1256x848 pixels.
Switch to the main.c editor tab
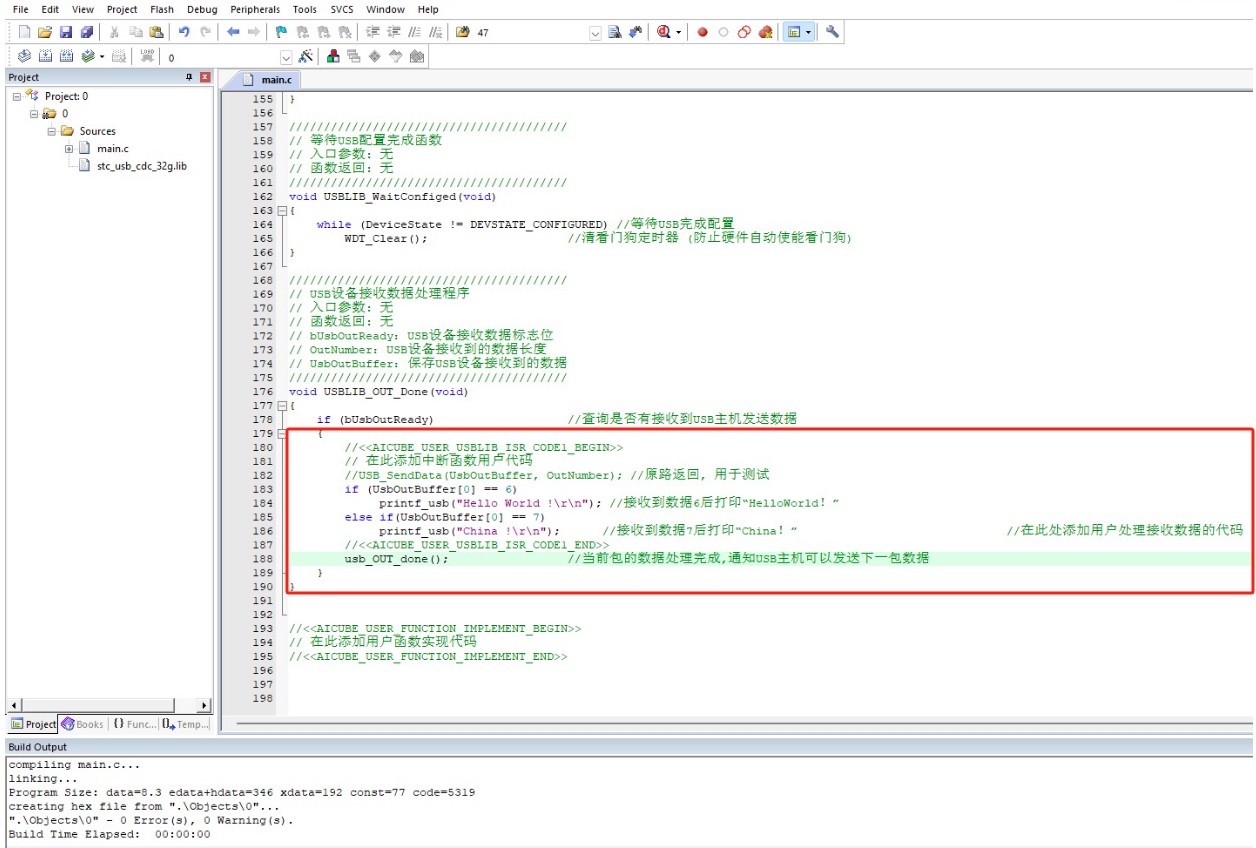coord(263,80)
